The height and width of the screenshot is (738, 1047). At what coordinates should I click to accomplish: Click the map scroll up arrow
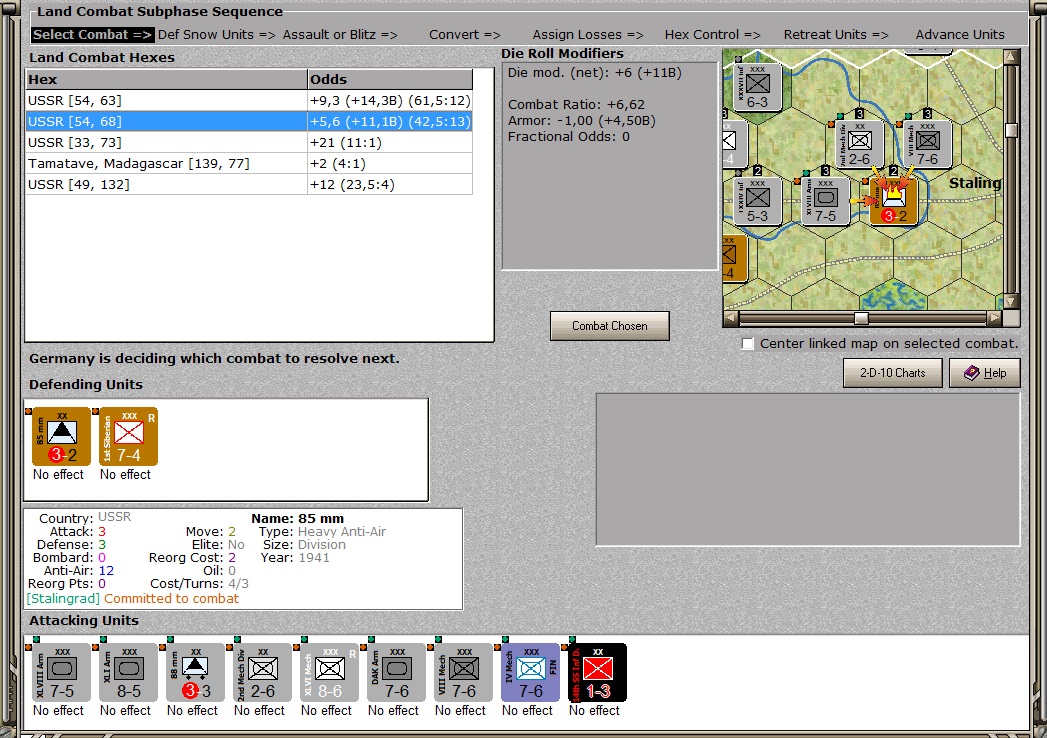(x=1011, y=57)
